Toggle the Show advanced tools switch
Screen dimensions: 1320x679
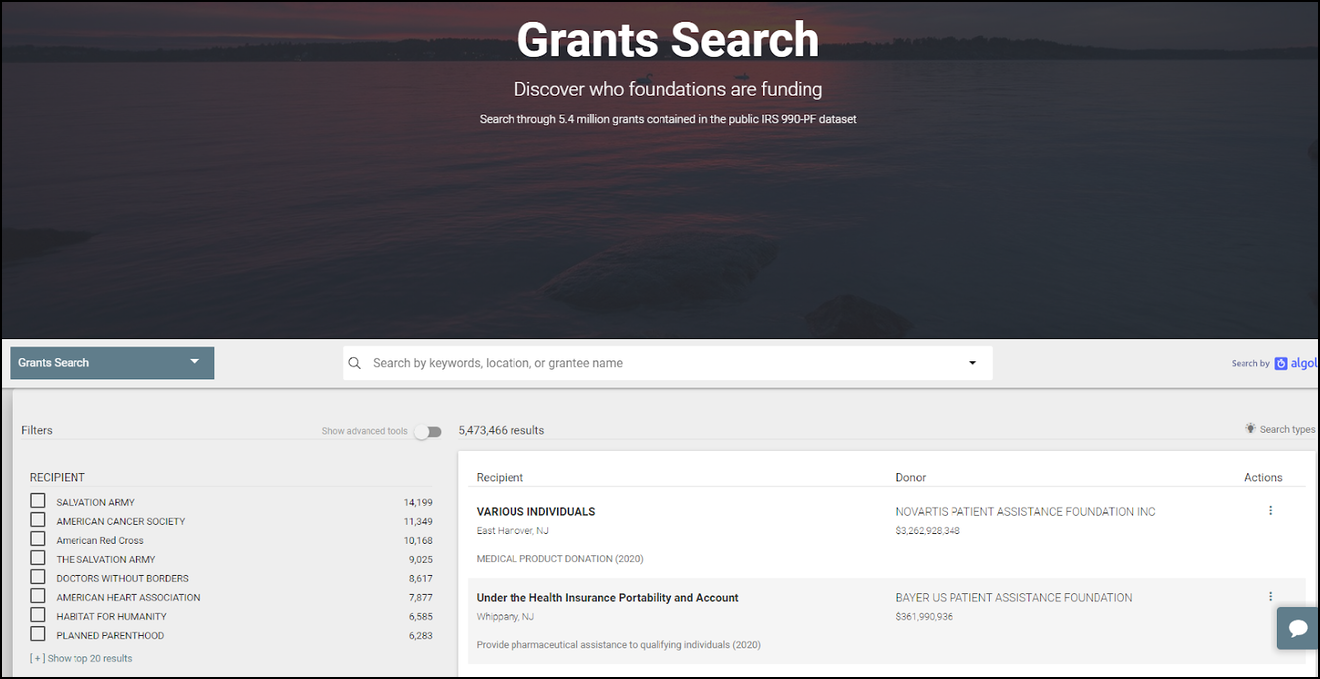(x=428, y=432)
